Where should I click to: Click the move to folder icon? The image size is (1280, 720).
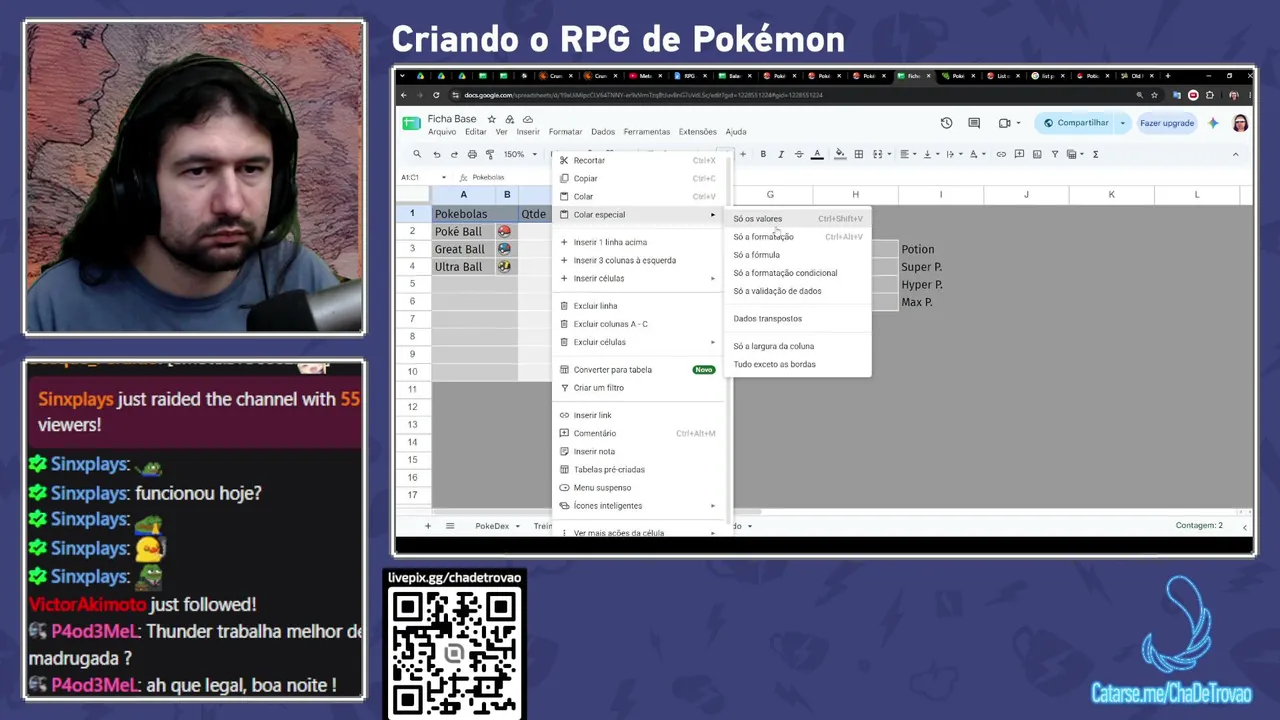[x=509, y=119]
